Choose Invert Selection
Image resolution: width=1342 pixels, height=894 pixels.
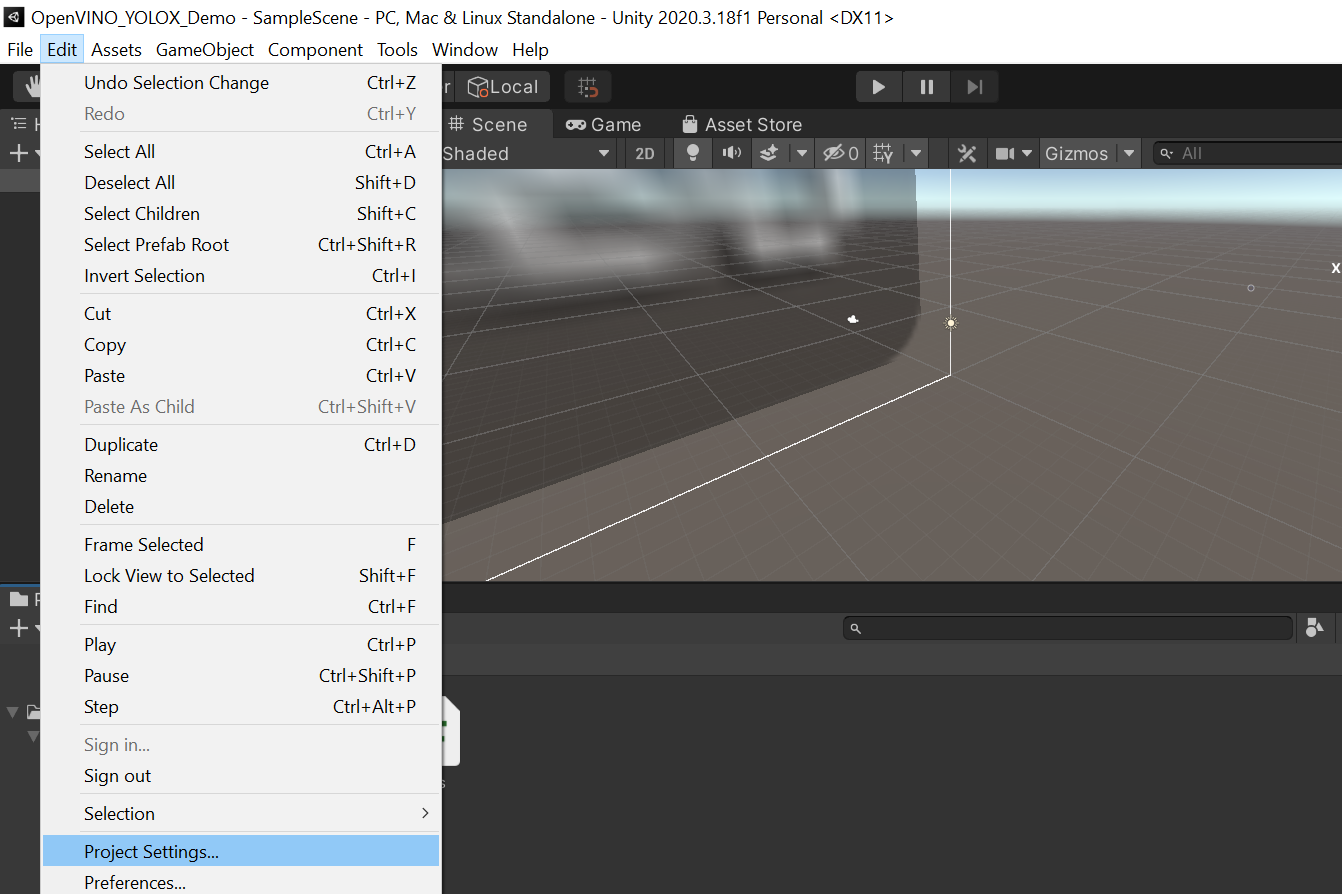[x=241, y=276]
